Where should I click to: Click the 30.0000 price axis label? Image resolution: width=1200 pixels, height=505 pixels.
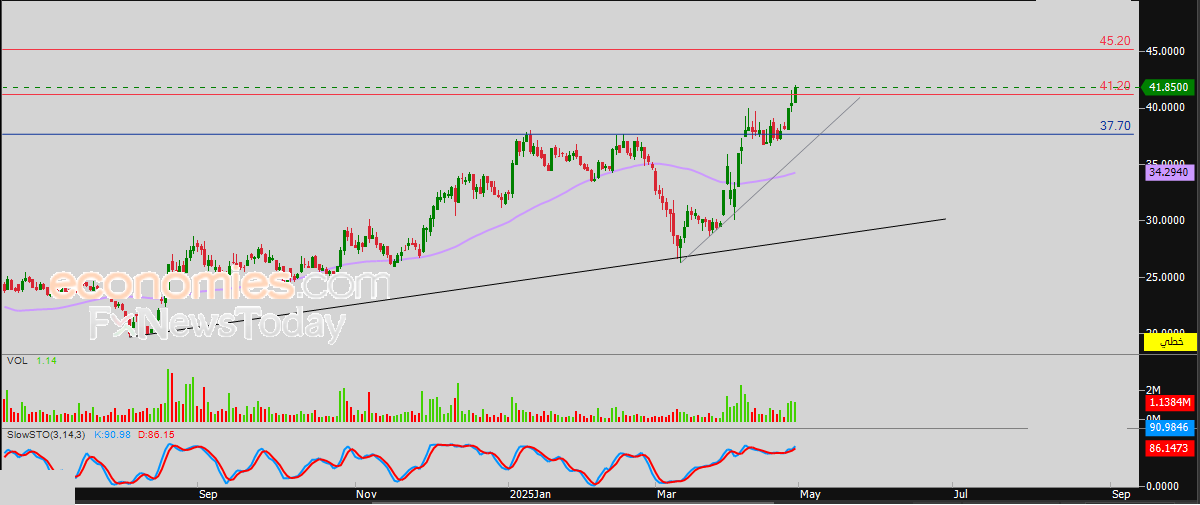pyautogui.click(x=1166, y=220)
